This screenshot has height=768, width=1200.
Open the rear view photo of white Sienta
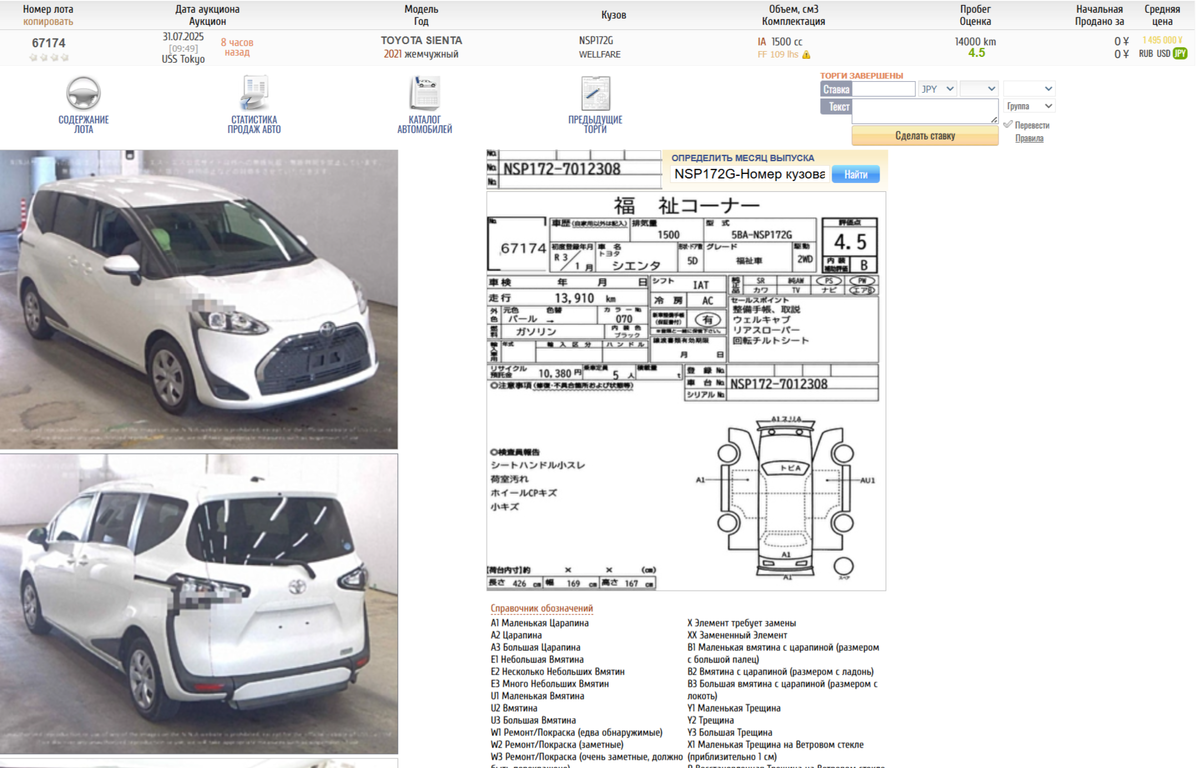pyautogui.click(x=199, y=604)
